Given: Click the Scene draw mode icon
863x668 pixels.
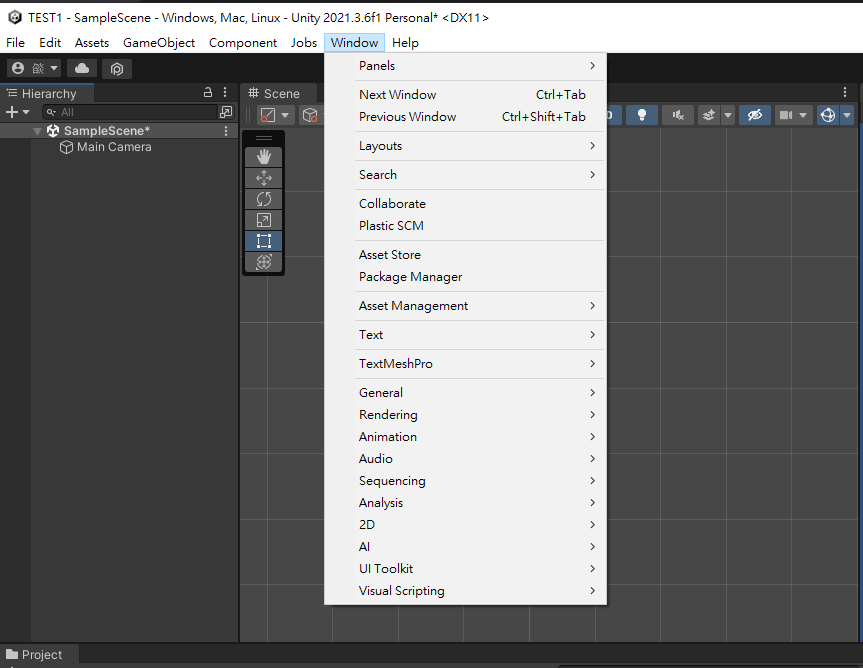Looking at the screenshot, I should point(267,115).
